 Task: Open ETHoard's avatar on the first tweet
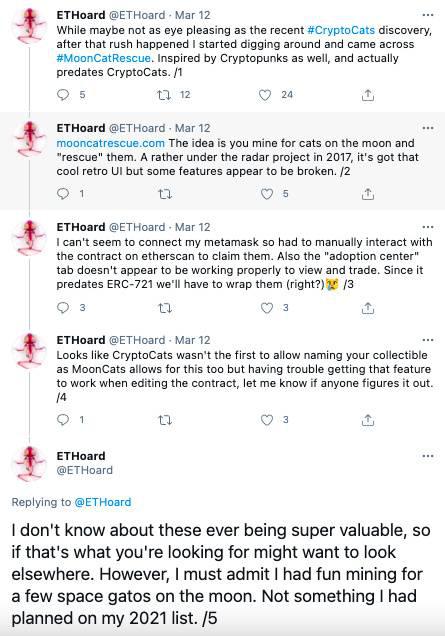point(29,26)
